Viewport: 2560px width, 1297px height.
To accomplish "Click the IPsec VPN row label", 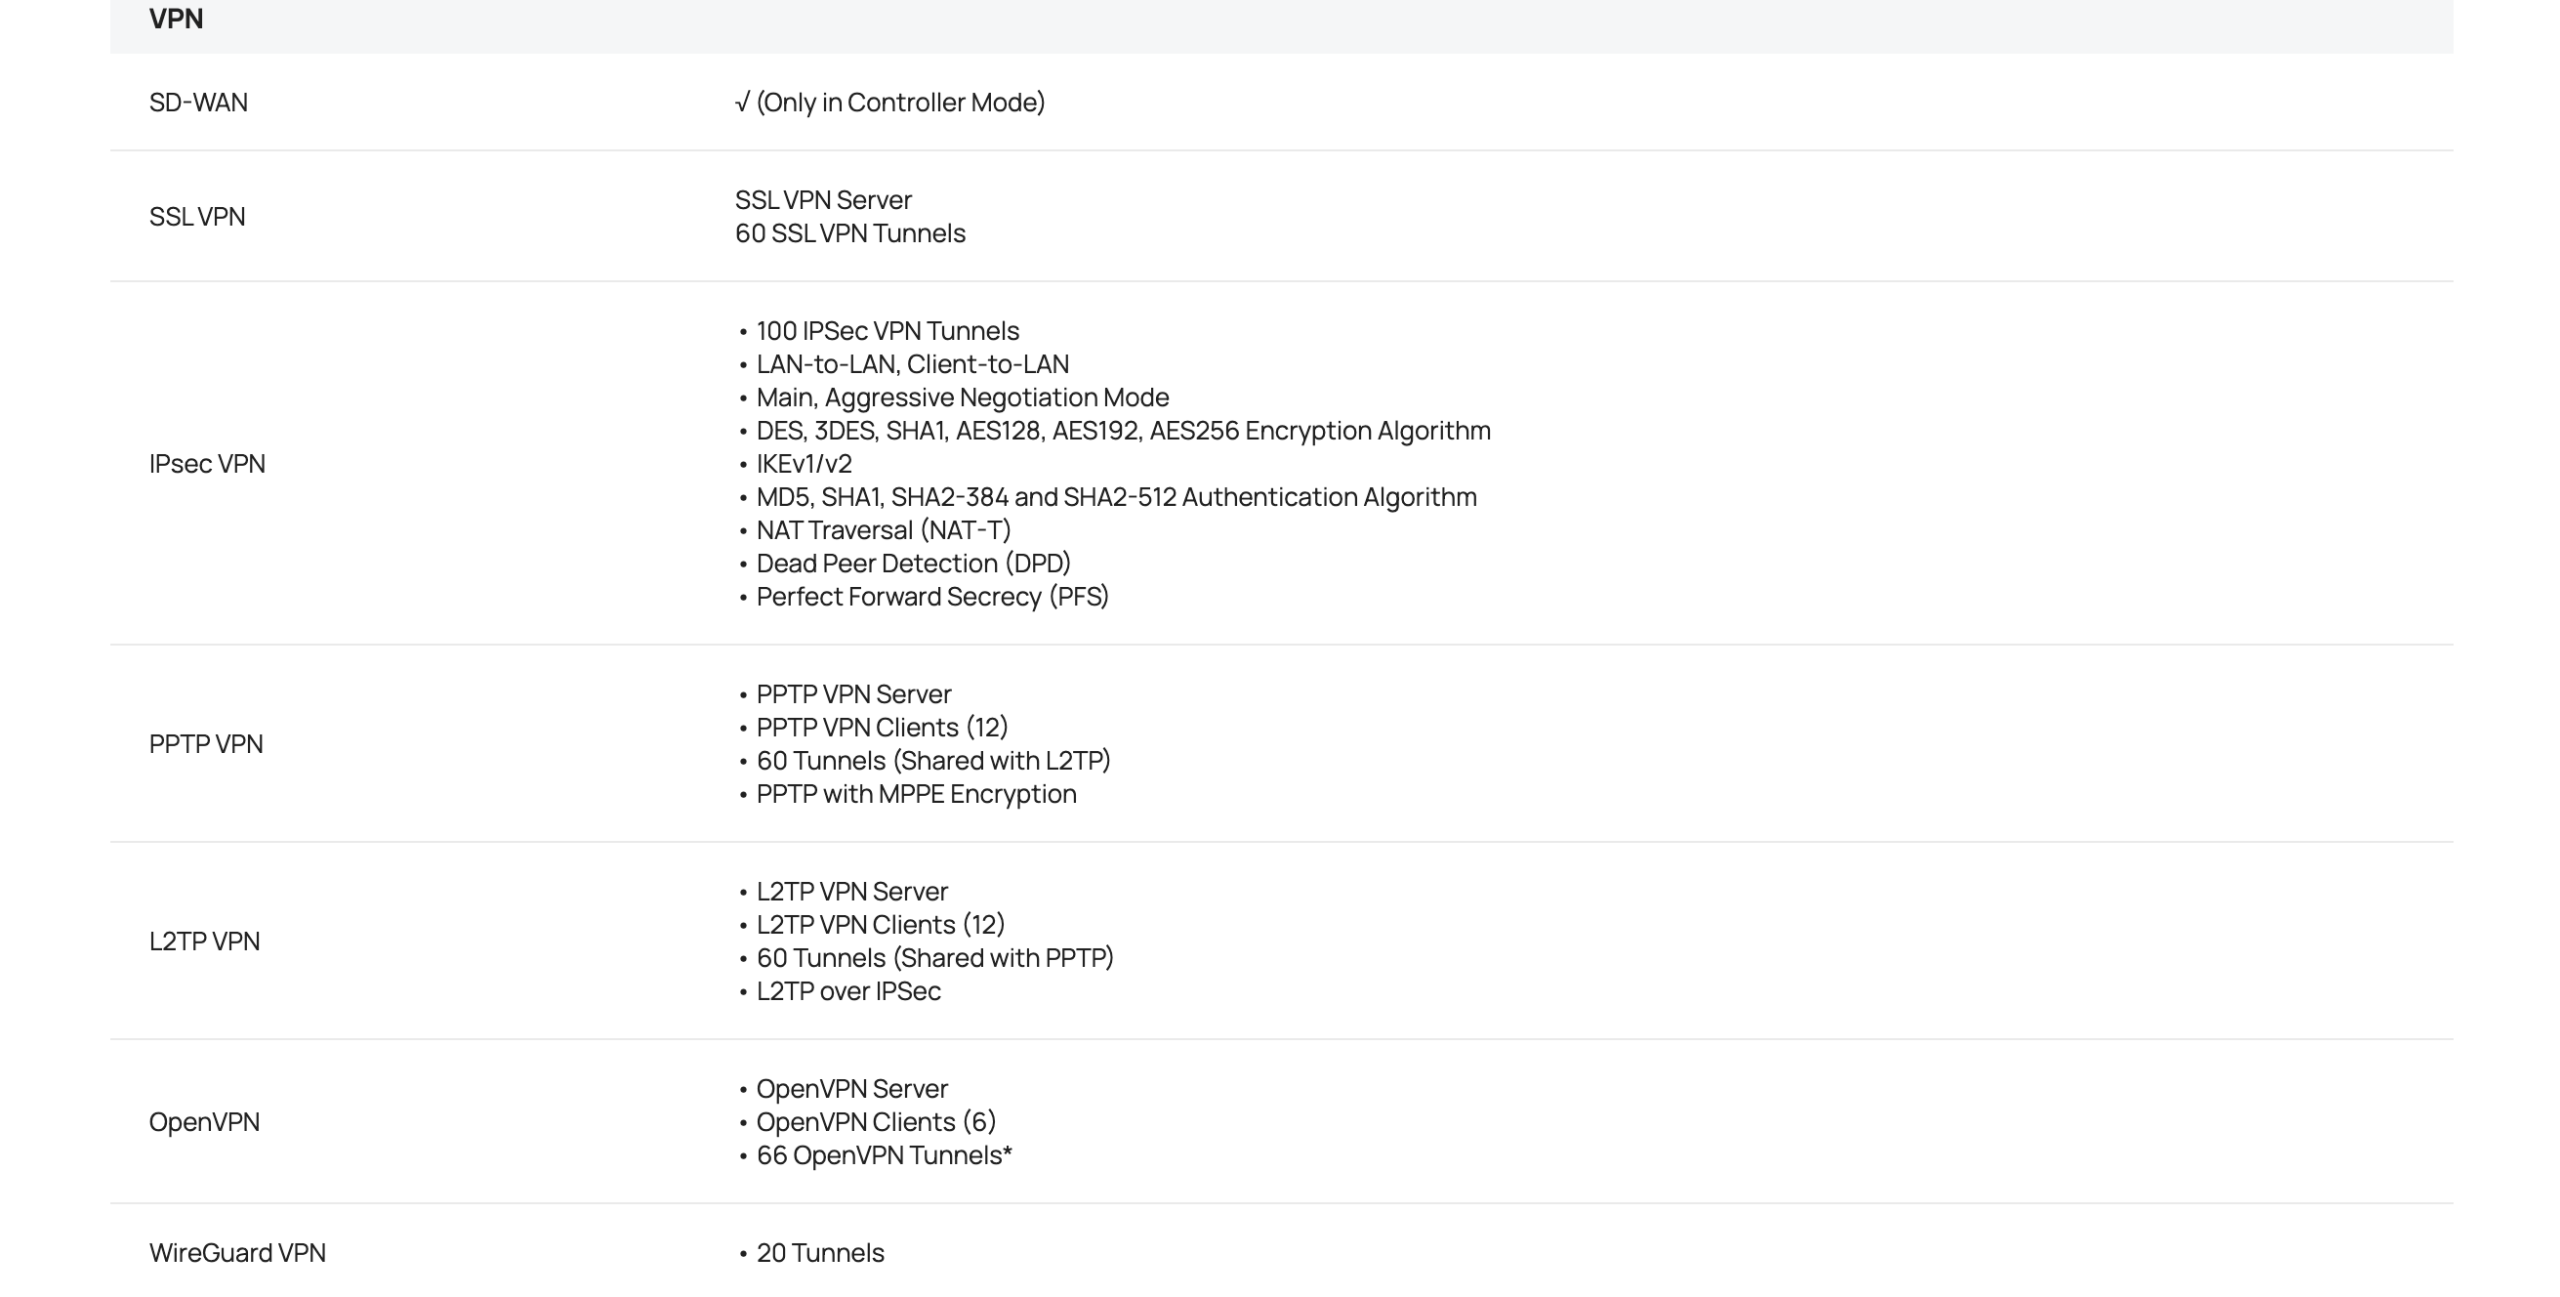I will click(x=207, y=463).
